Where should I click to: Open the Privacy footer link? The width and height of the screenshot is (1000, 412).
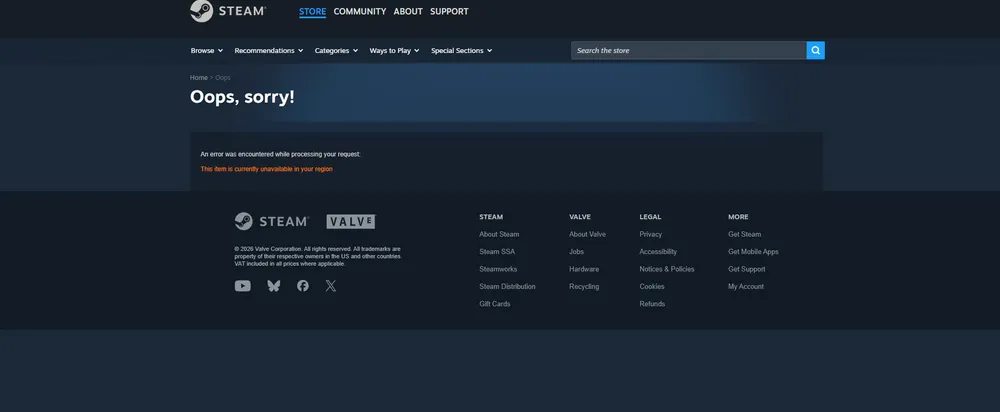651,234
